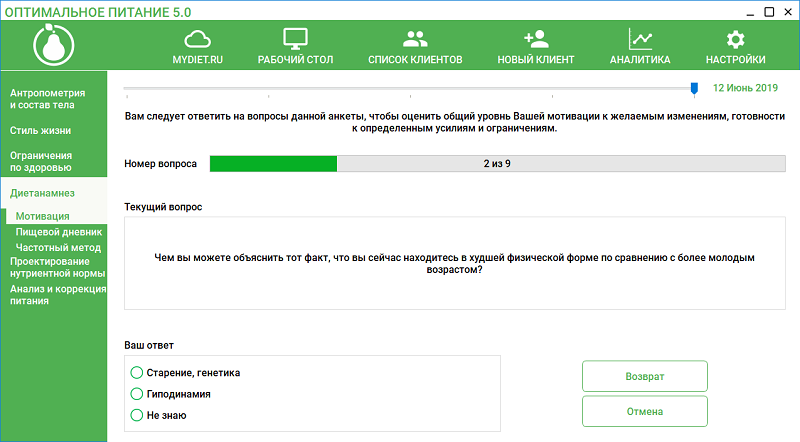The image size is (800, 442).
Task: Select the 'Старение, генетика' answer
Action: point(138,373)
